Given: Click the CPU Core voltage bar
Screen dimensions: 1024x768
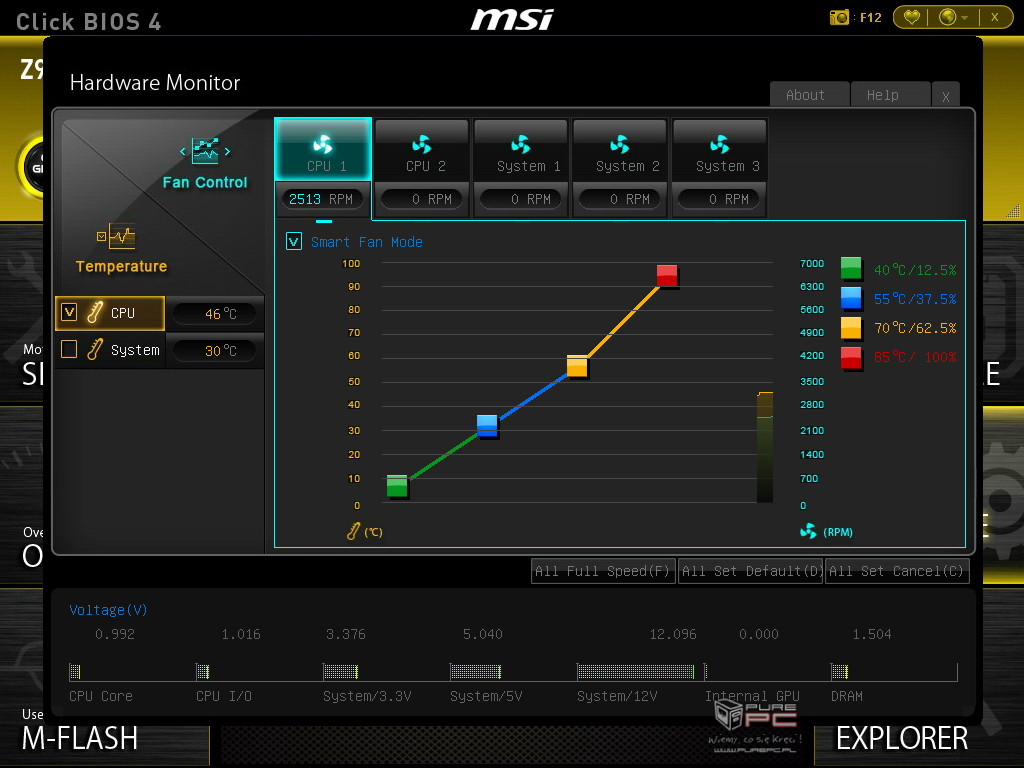Looking at the screenshot, I should pos(75,671).
